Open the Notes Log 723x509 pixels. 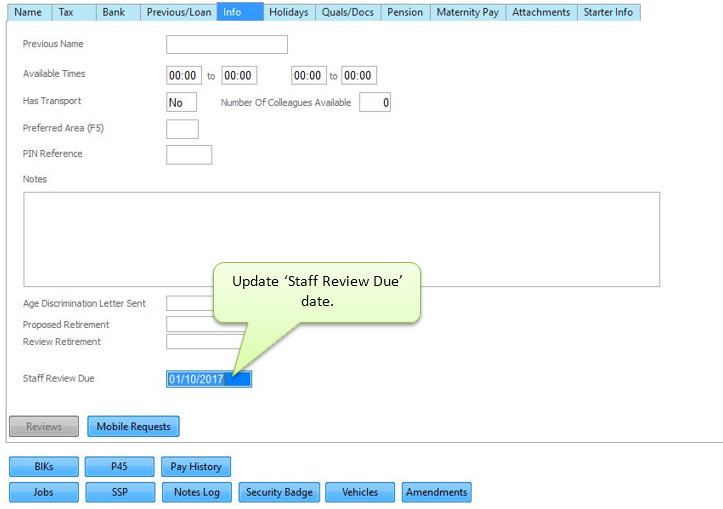[196, 492]
